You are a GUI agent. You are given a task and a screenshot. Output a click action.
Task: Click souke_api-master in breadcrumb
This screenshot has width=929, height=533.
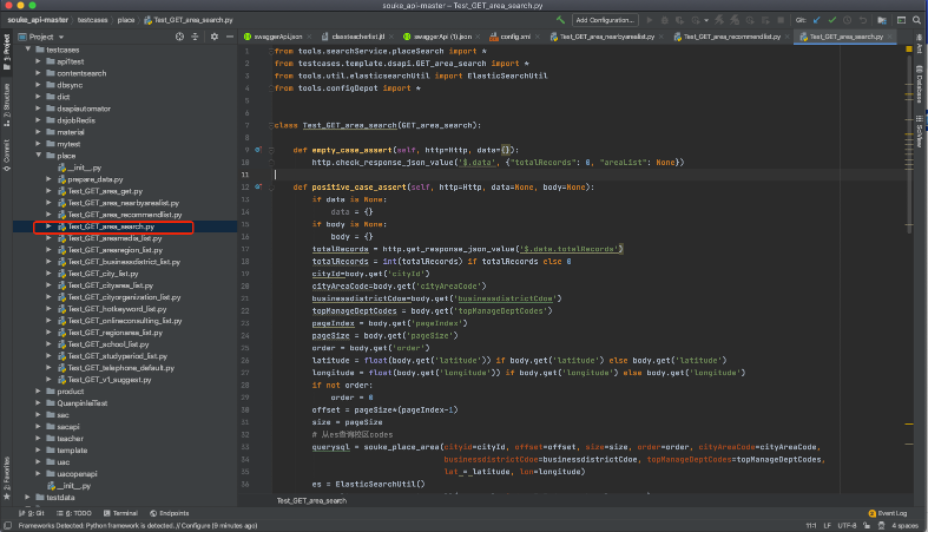pyautogui.click(x=37, y=20)
